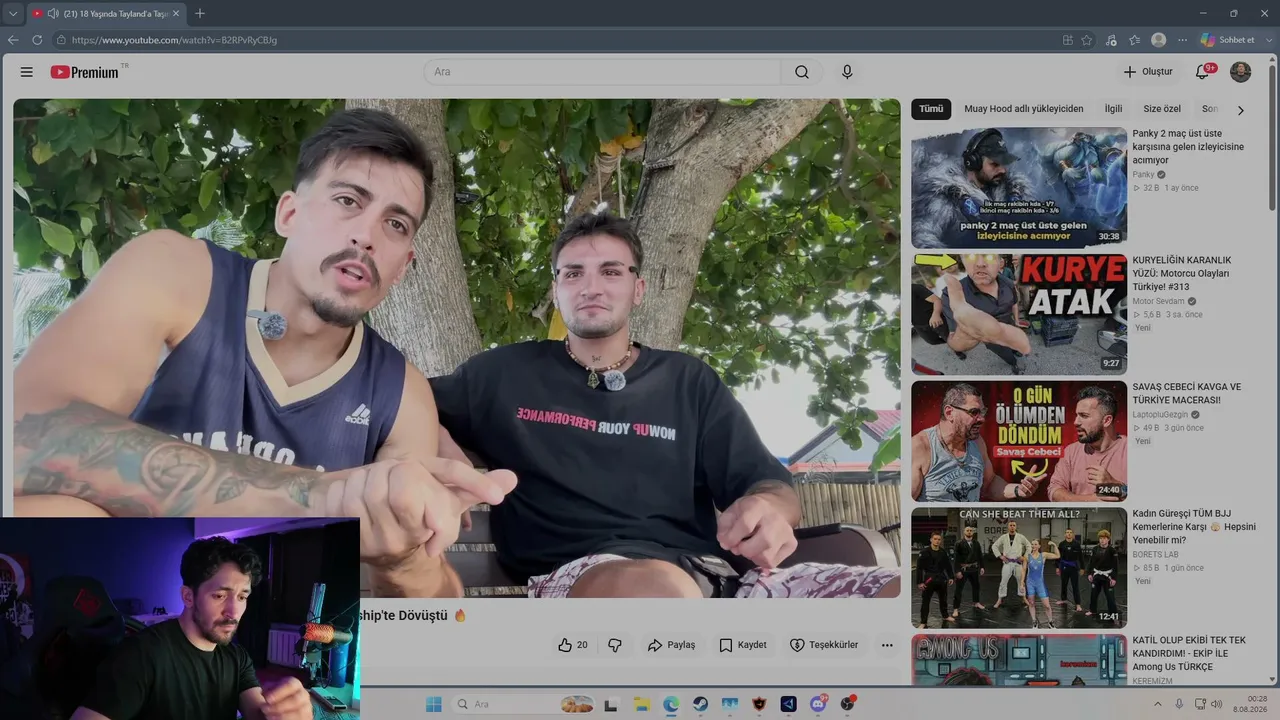Open the LaptopluGezgin channel link
Image resolution: width=1280 pixels, height=720 pixels.
1160,414
